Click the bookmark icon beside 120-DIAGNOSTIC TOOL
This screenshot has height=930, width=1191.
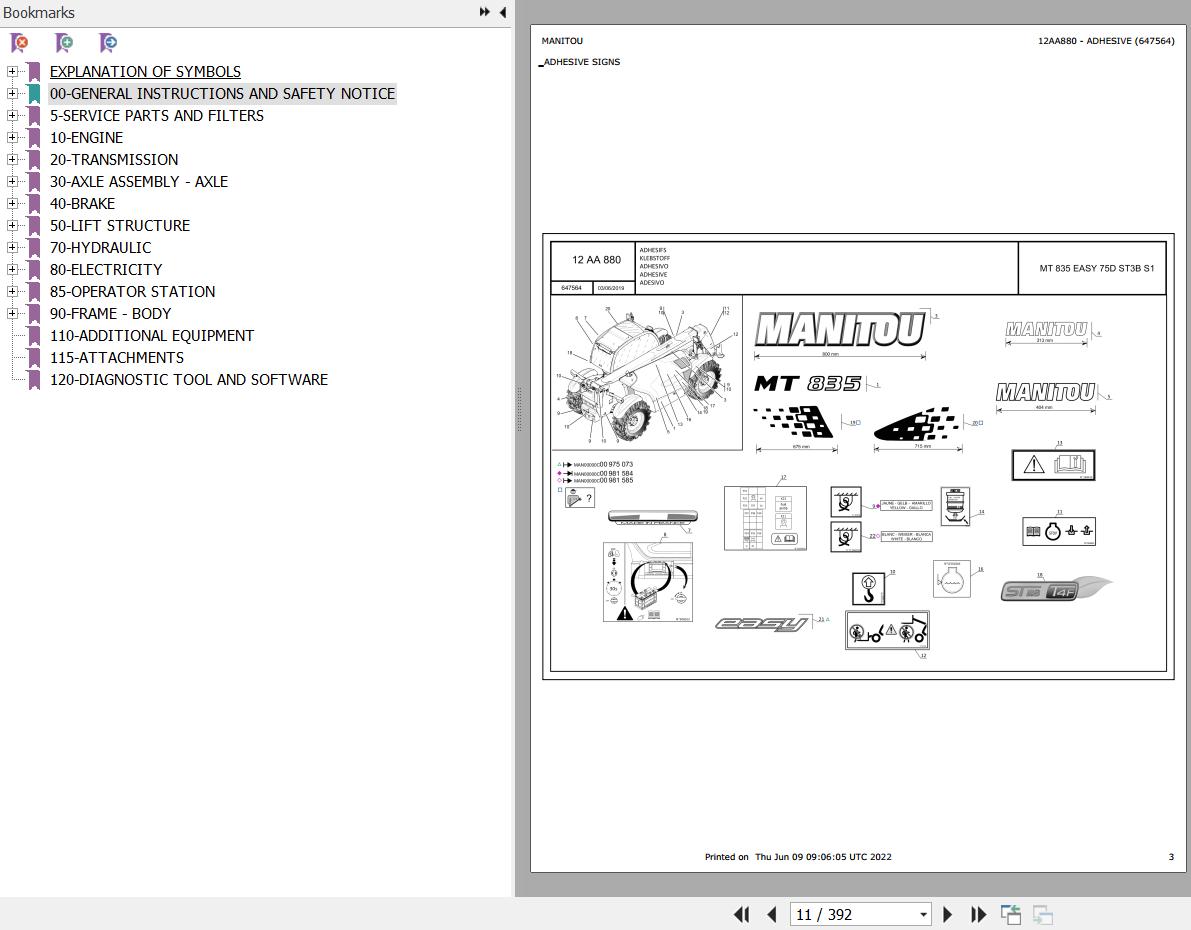(x=33, y=380)
